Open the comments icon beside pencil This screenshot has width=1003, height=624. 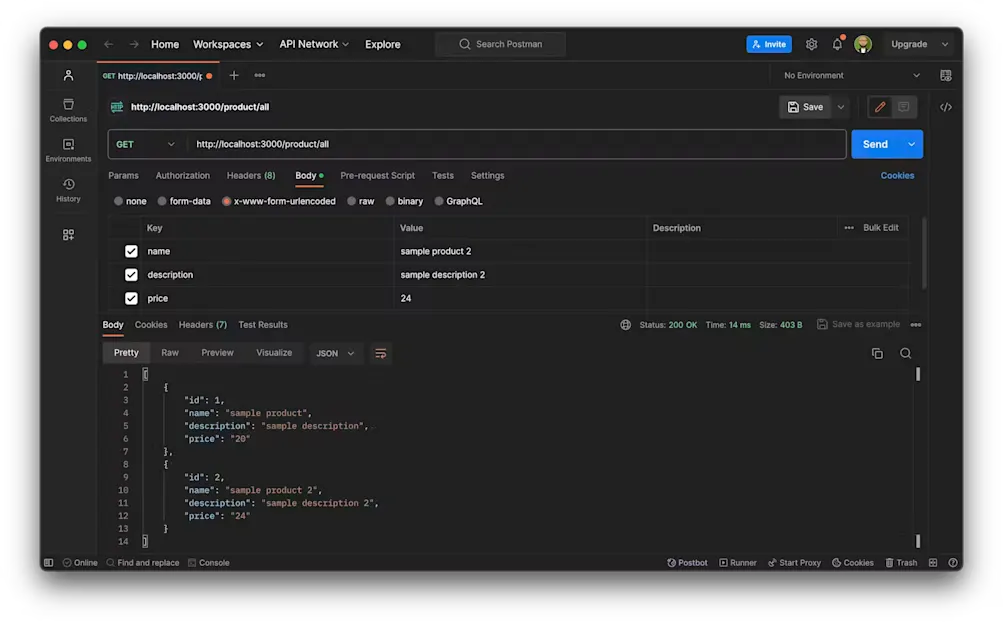tap(904, 107)
